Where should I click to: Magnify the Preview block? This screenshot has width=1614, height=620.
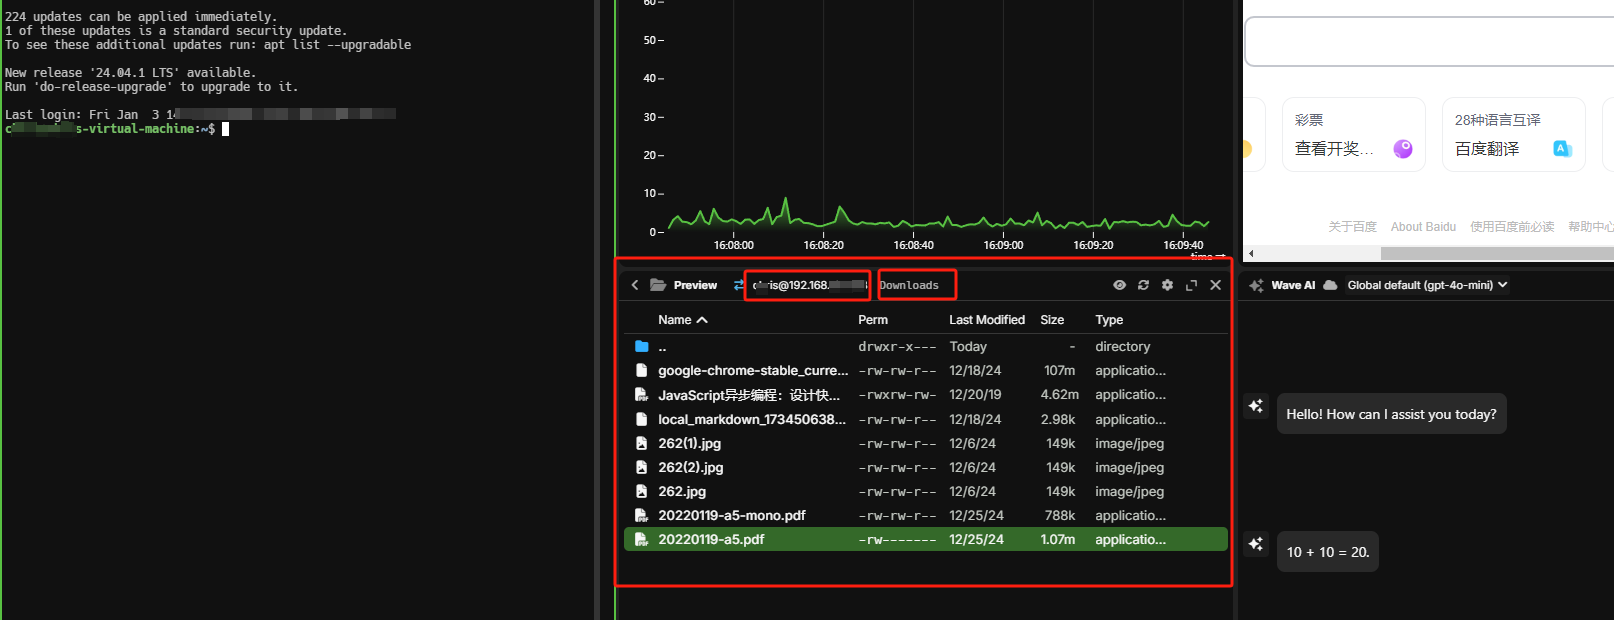click(x=1191, y=285)
